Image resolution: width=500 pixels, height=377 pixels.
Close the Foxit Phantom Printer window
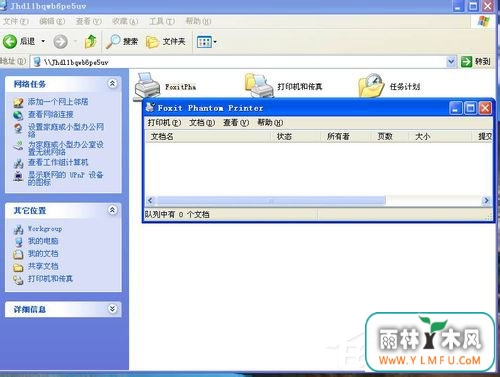[485, 108]
